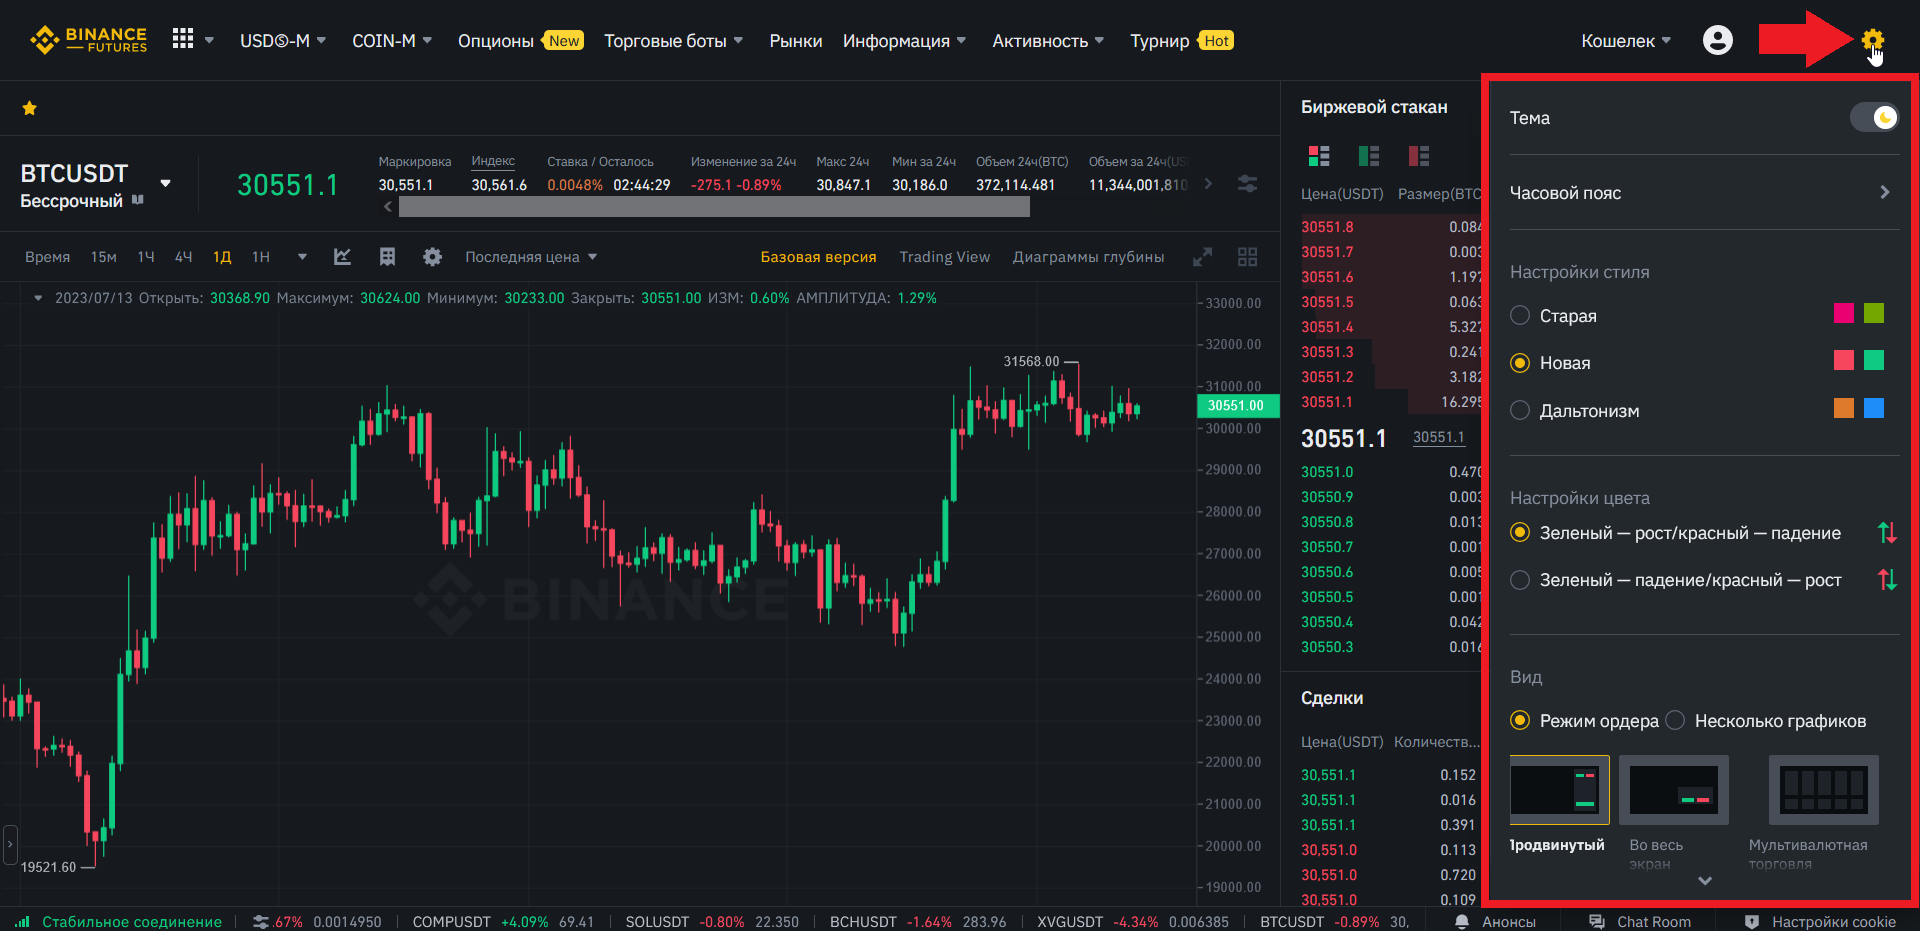Viewport: 1920px width, 931px height.
Task: Select Несколько графиков view mode
Action: 1676,721
